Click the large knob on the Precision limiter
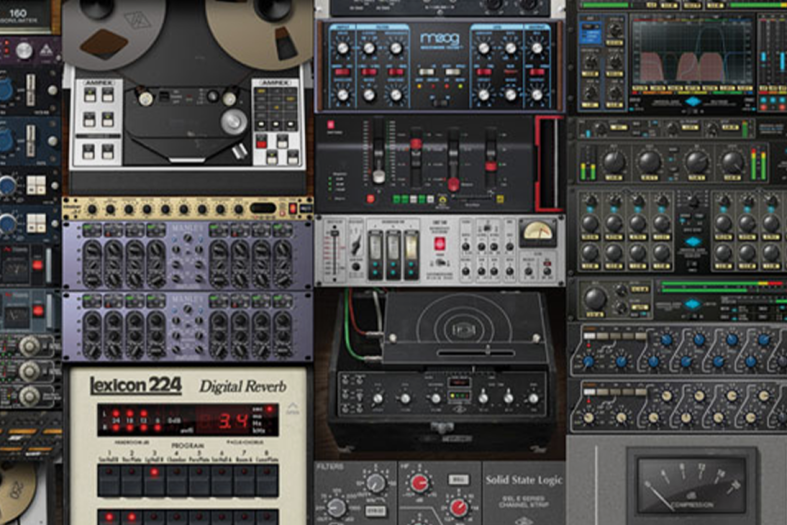Image resolution: width=787 pixels, height=525 pixels. click(595, 298)
